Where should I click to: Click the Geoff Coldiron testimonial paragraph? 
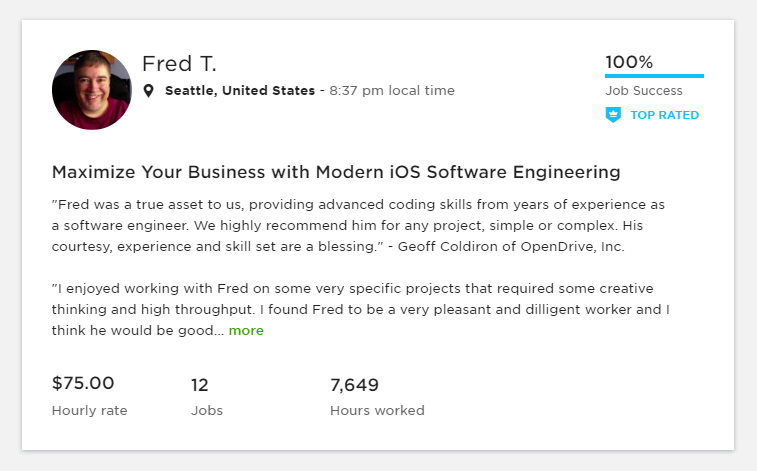click(358, 225)
